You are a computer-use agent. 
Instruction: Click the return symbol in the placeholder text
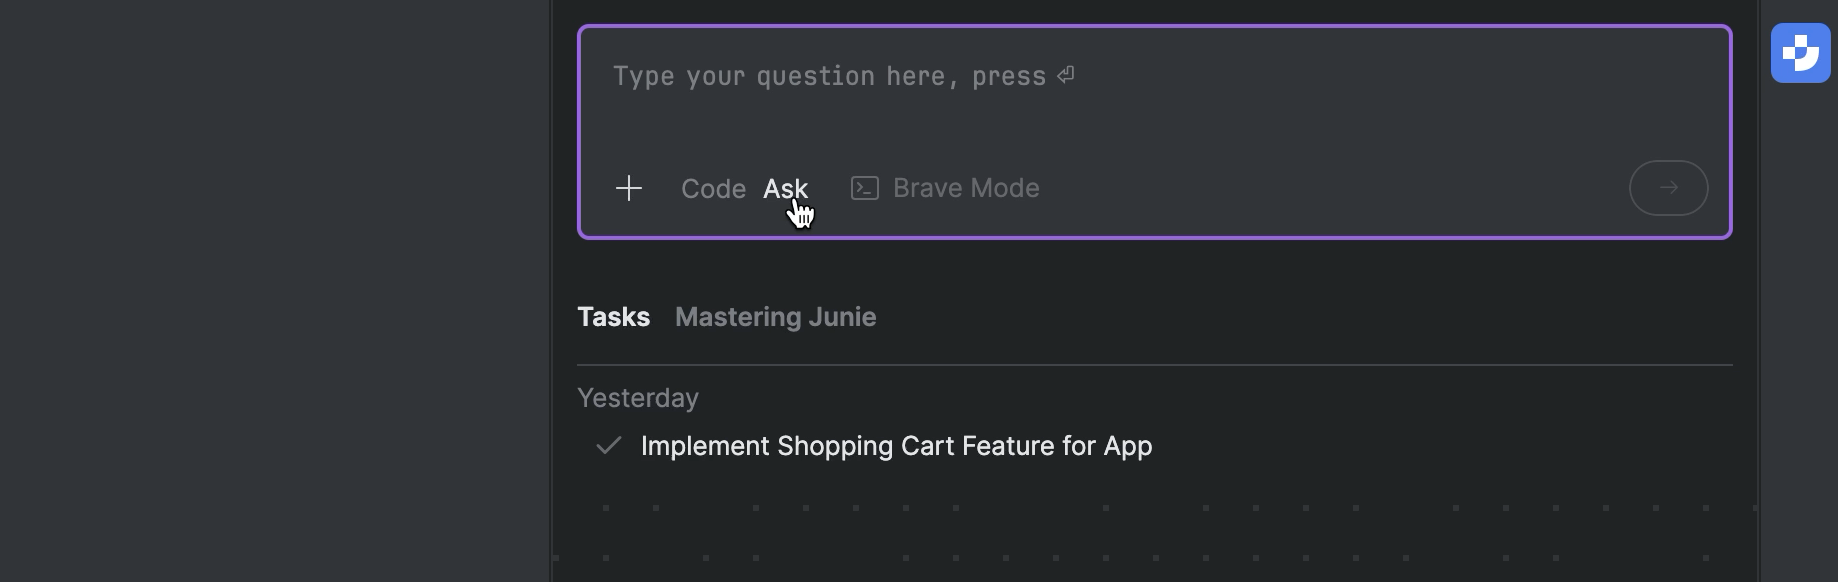click(x=1064, y=75)
